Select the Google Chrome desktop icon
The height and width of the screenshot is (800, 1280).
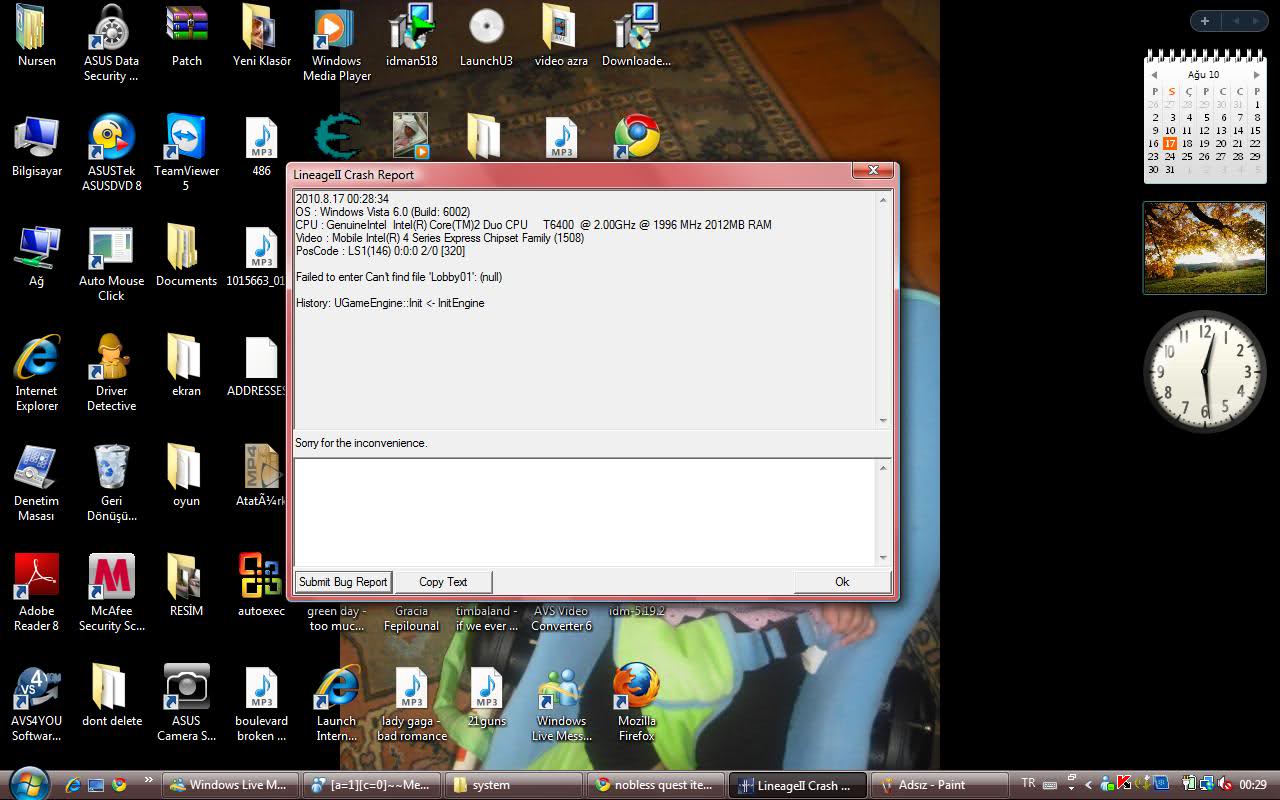click(x=637, y=137)
